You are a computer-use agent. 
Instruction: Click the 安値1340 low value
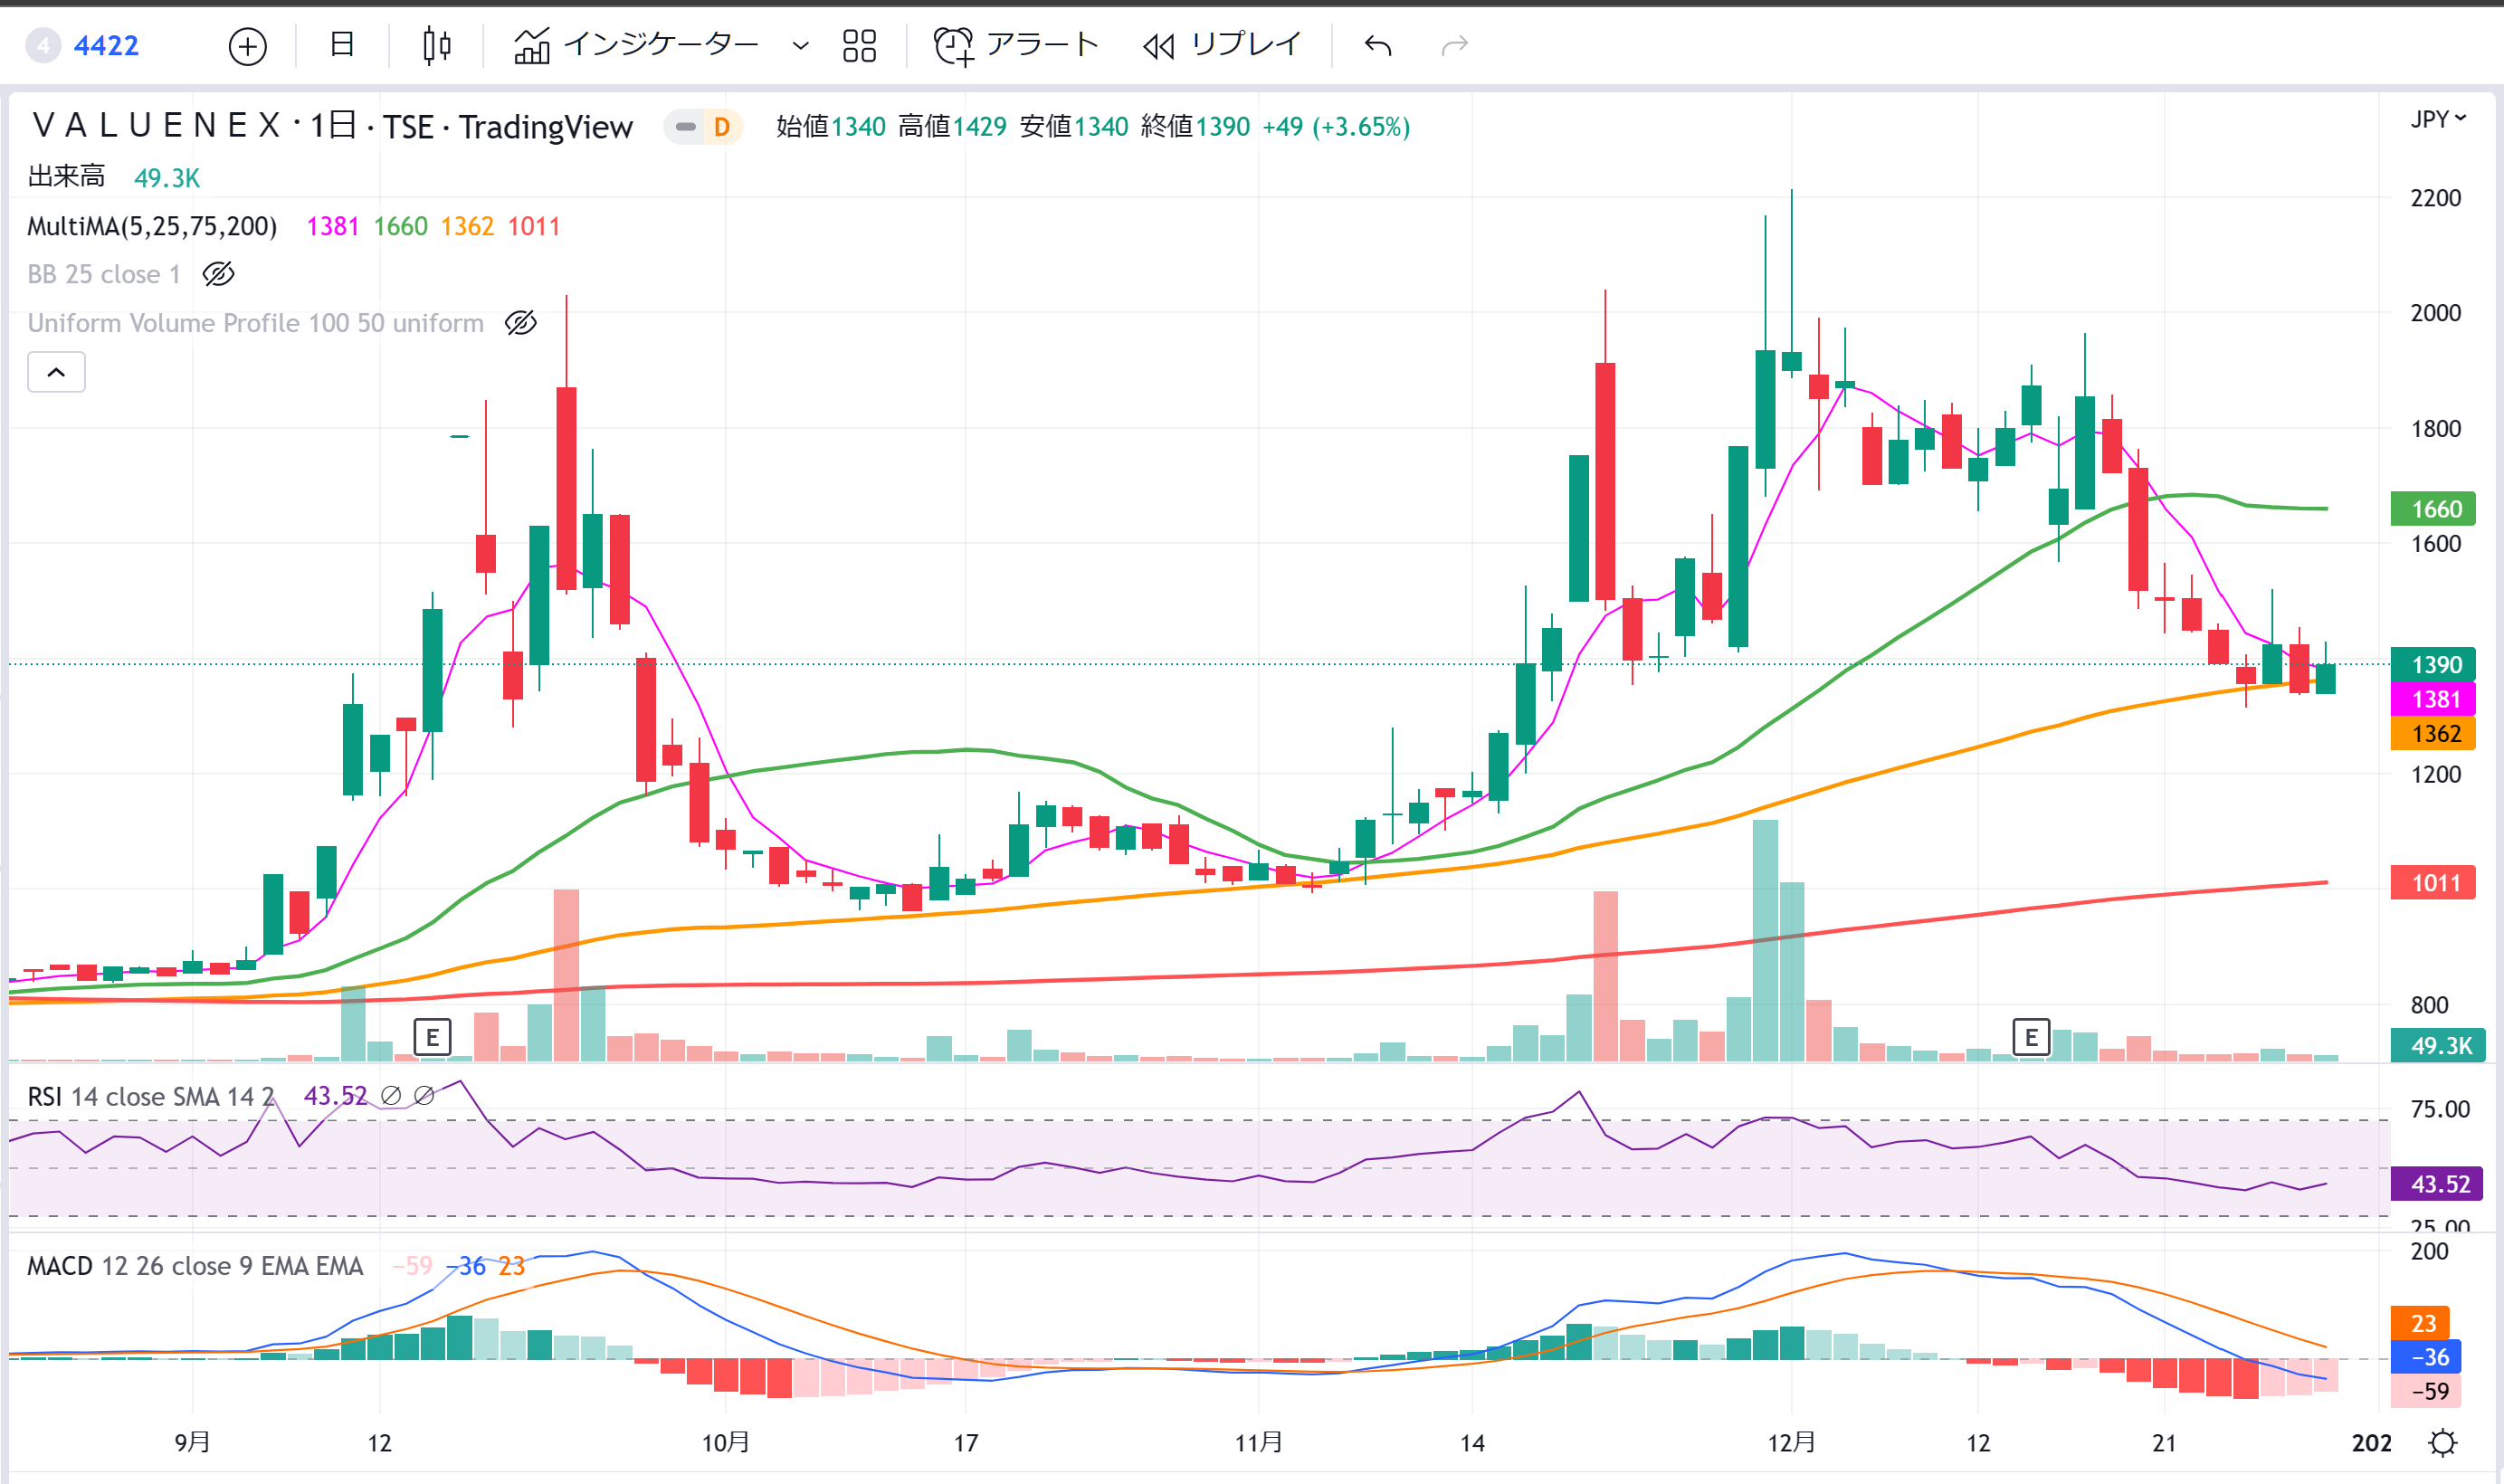coord(1074,127)
